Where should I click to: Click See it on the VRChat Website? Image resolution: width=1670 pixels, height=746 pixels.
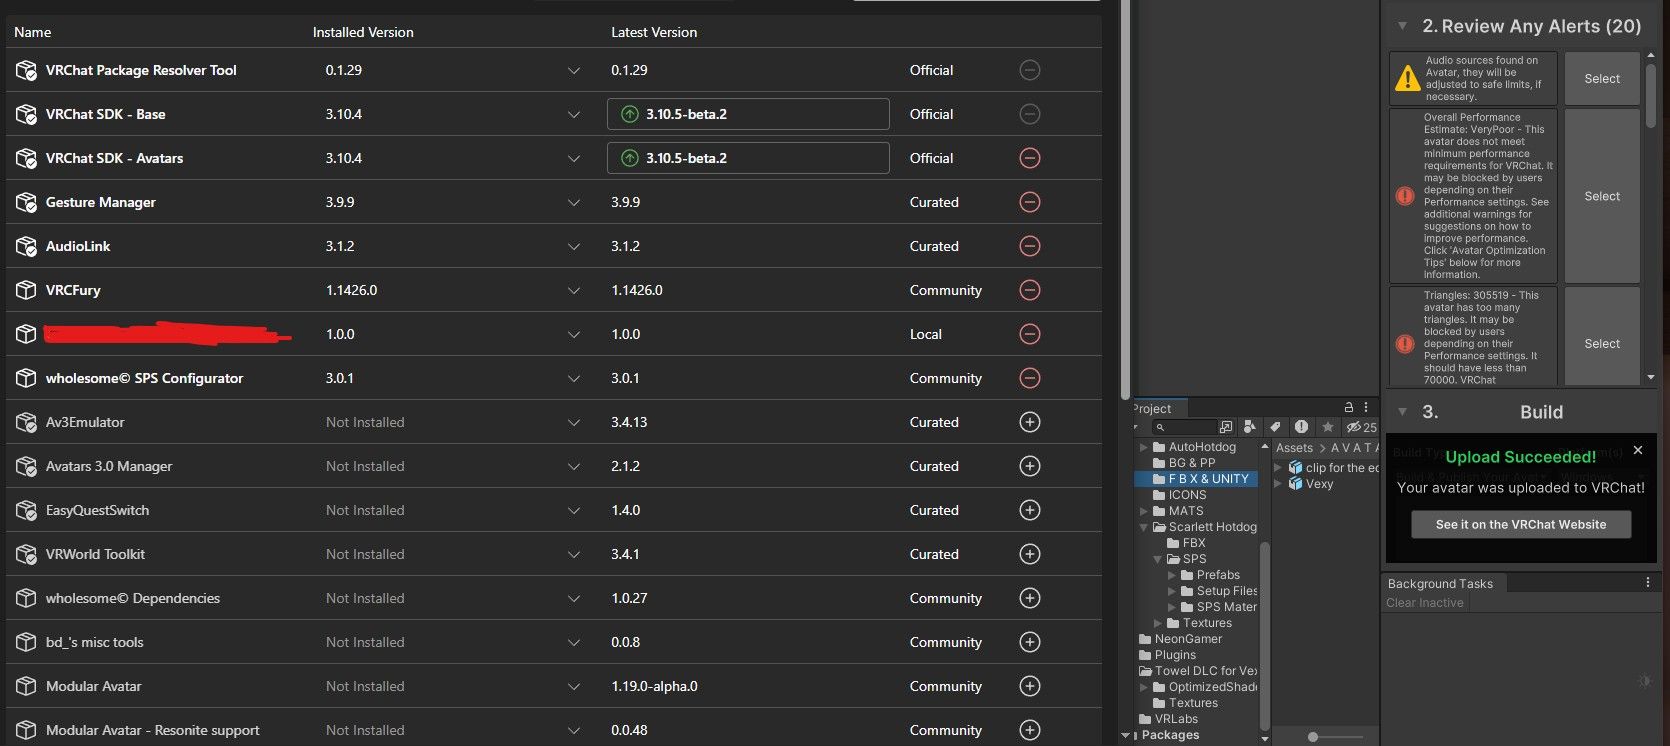click(1521, 524)
